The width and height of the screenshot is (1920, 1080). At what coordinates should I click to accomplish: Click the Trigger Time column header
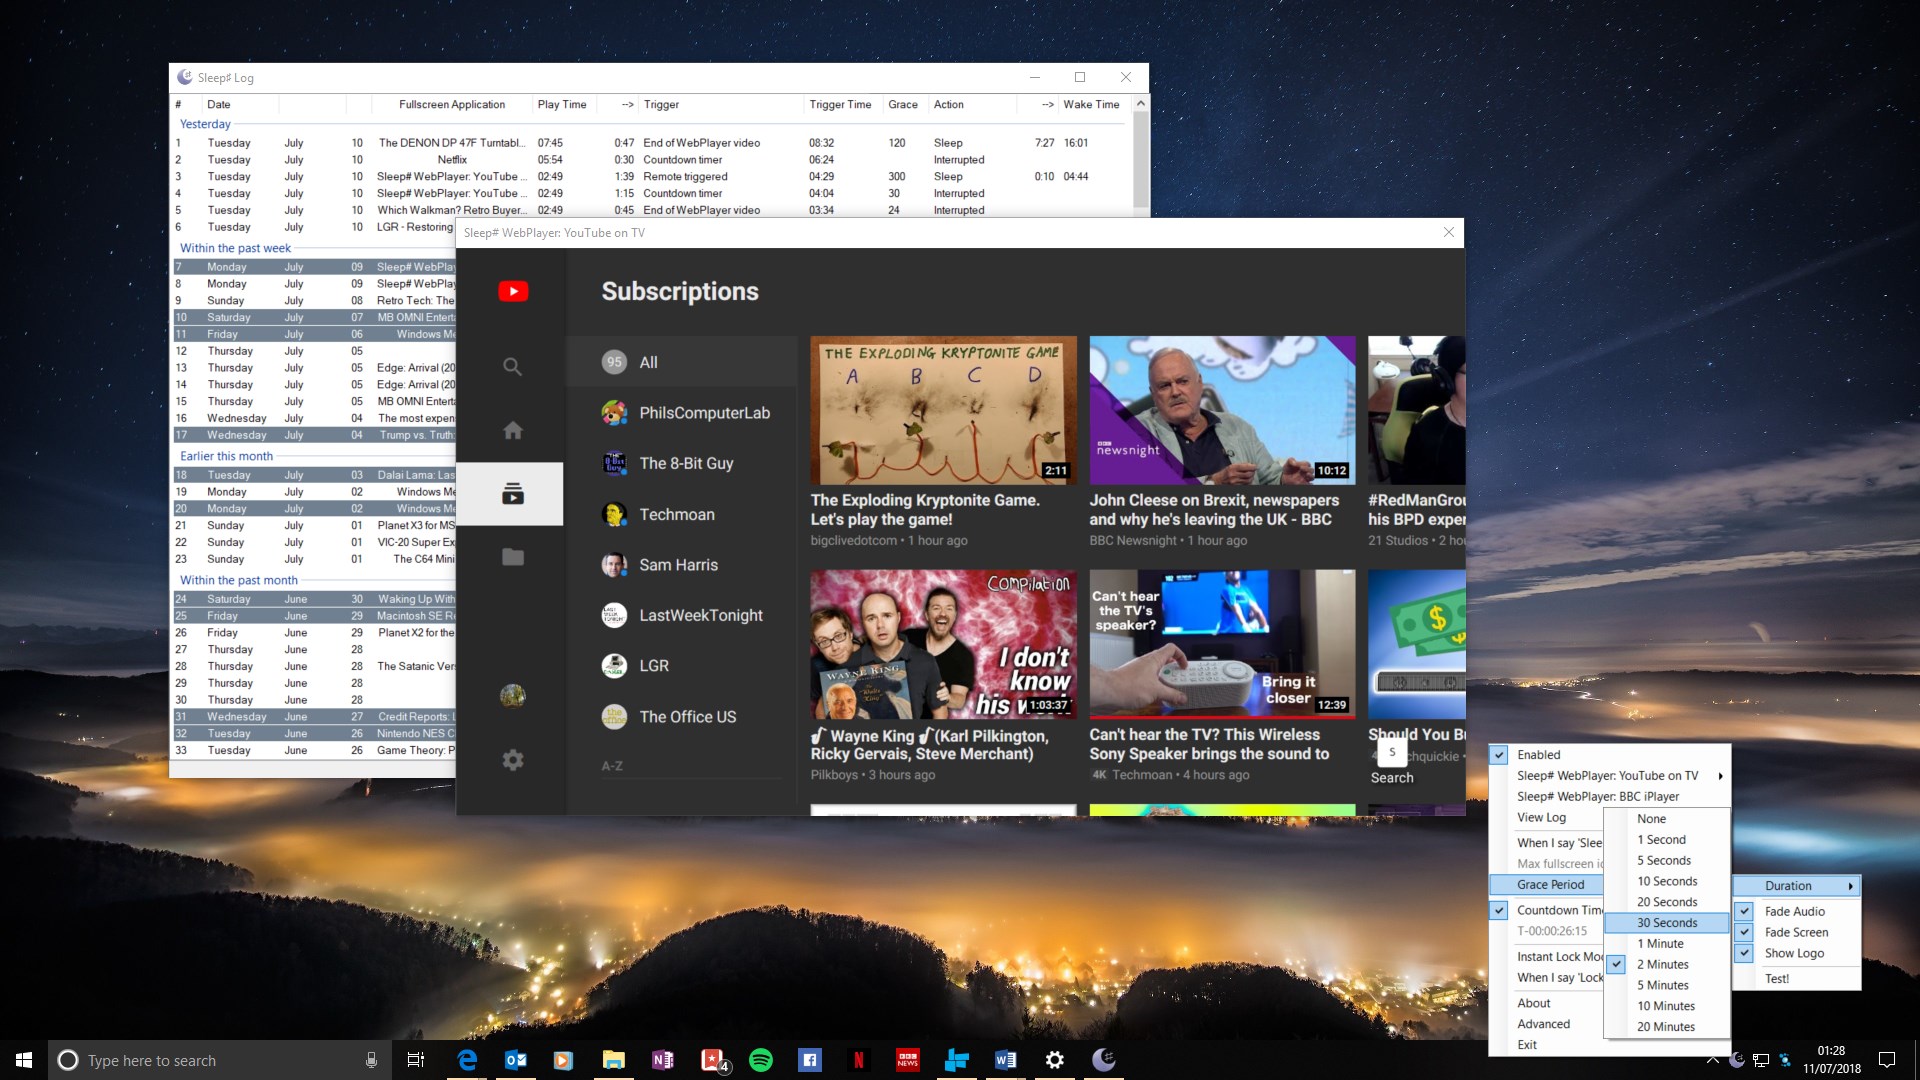(x=839, y=104)
